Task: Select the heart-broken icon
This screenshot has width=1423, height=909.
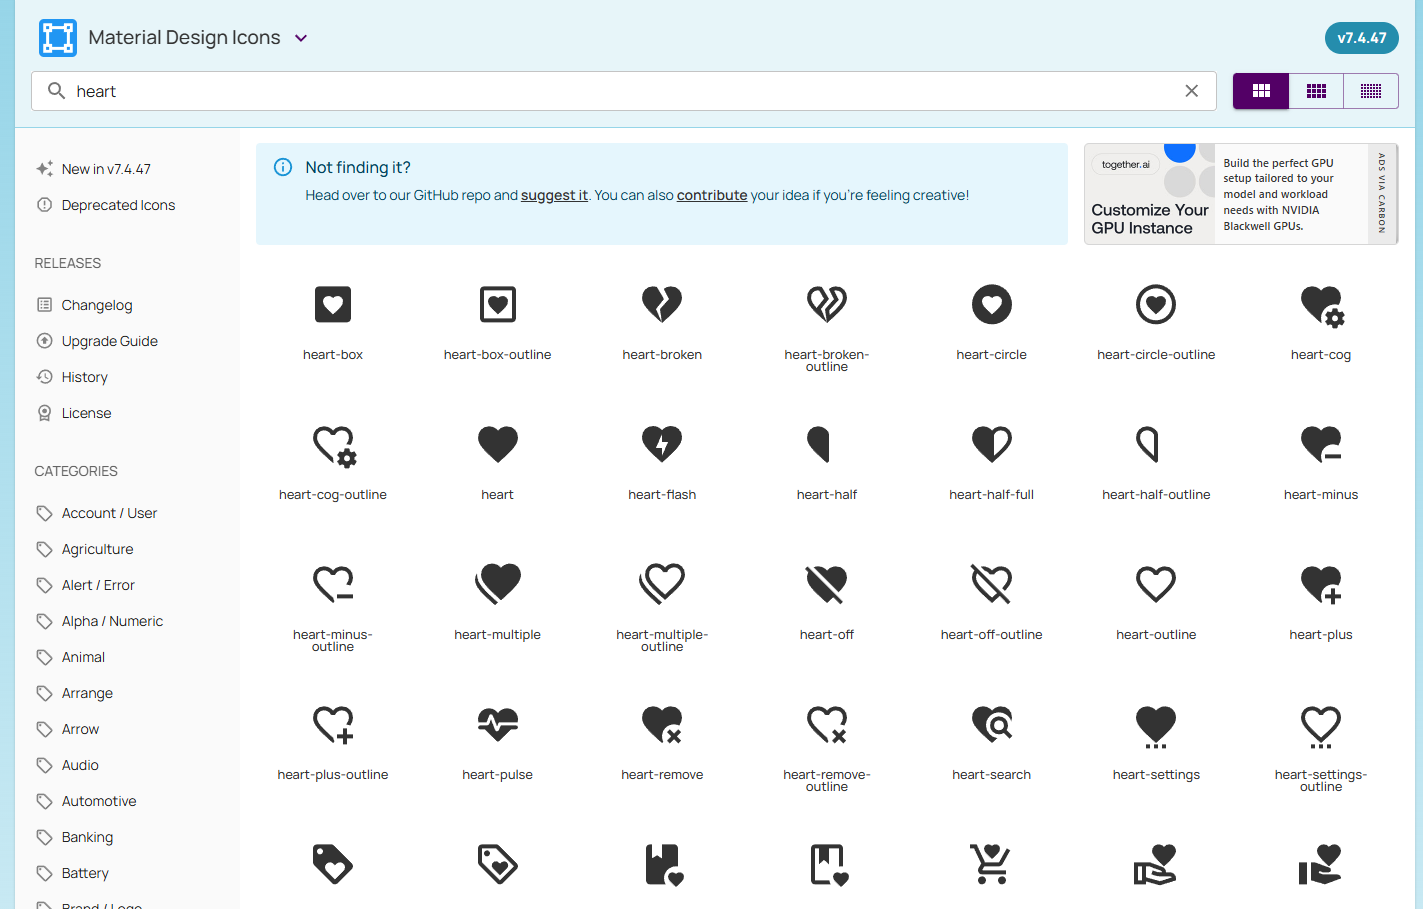Action: pyautogui.click(x=662, y=304)
